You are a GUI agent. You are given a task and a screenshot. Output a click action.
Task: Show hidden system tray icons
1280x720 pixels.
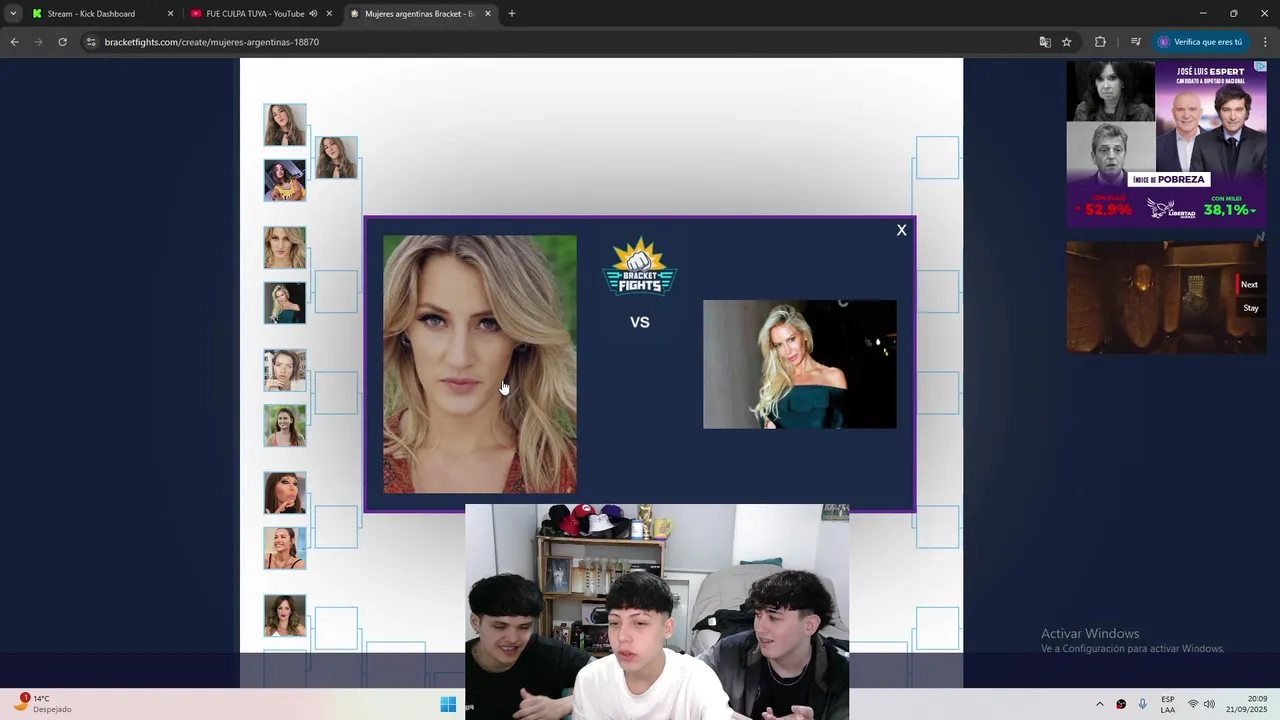(x=1100, y=704)
